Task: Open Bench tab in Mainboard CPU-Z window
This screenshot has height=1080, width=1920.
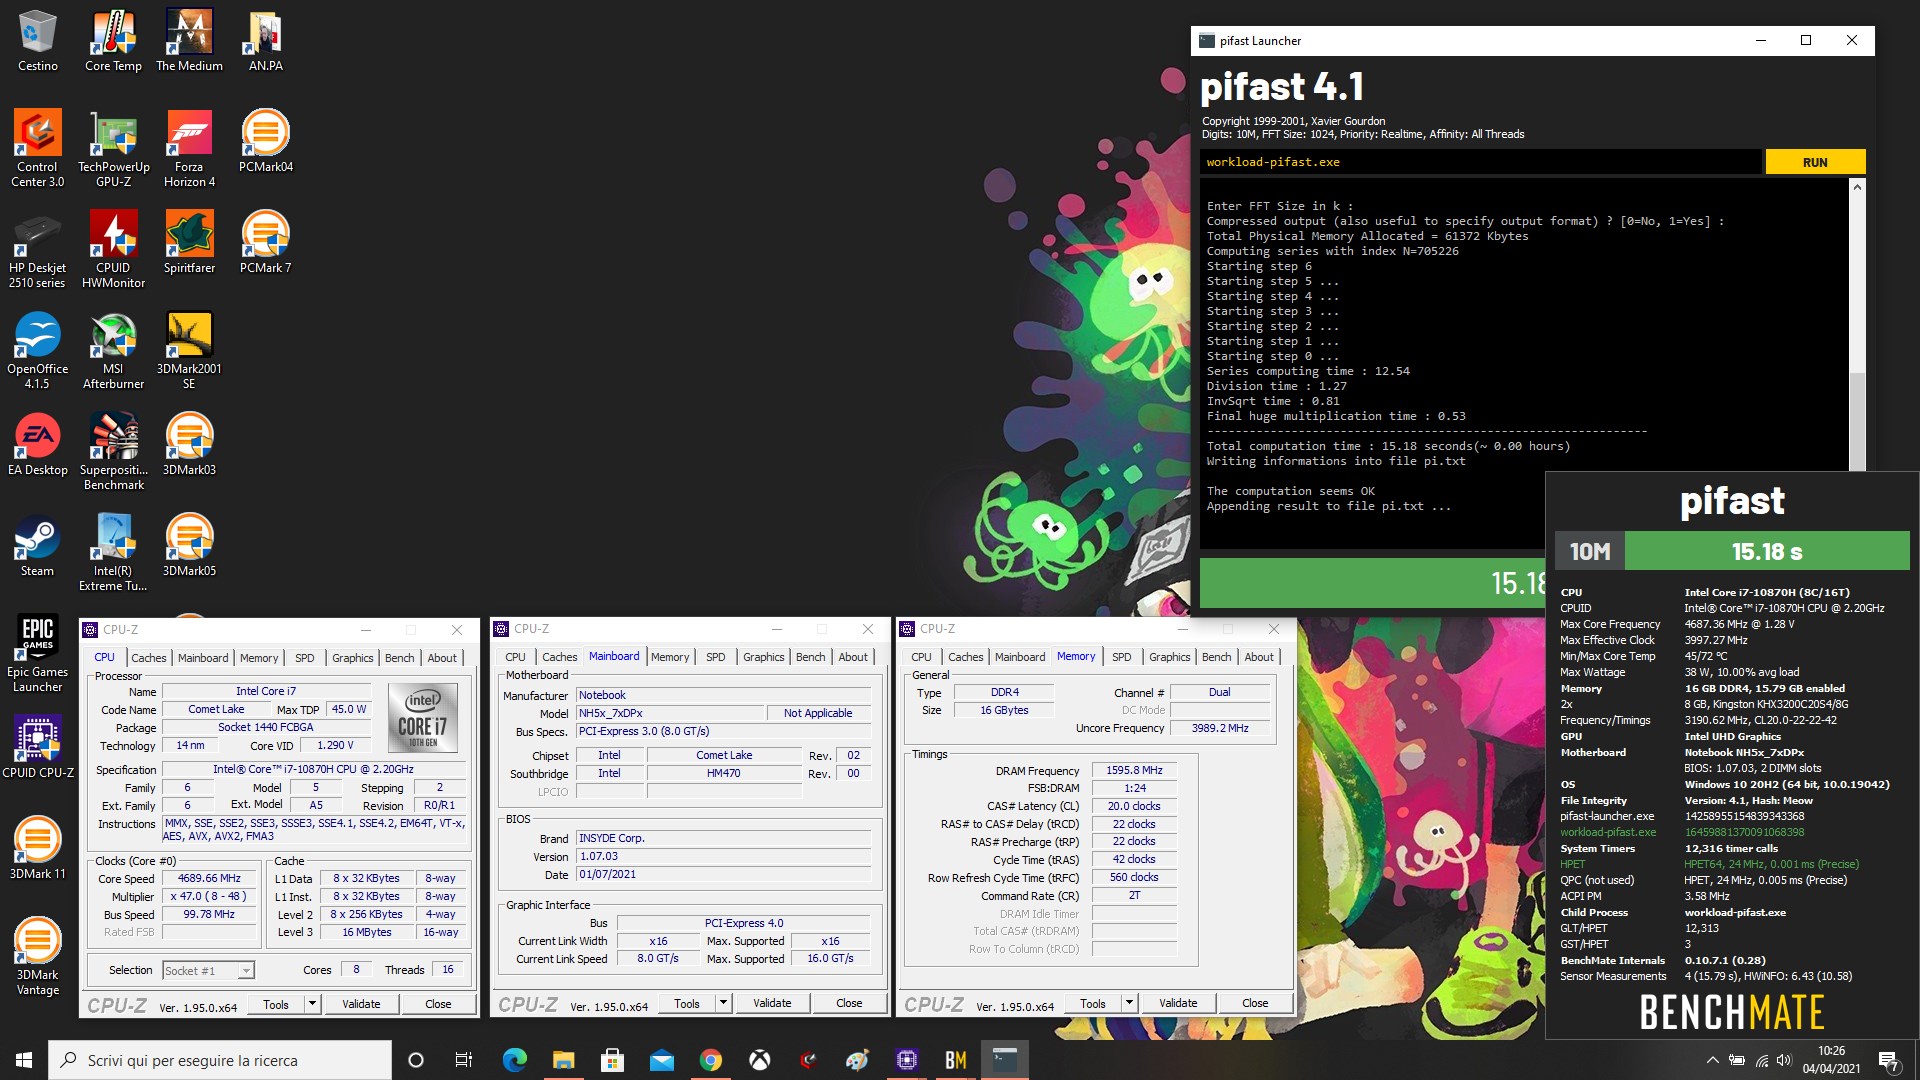Action: [811, 657]
